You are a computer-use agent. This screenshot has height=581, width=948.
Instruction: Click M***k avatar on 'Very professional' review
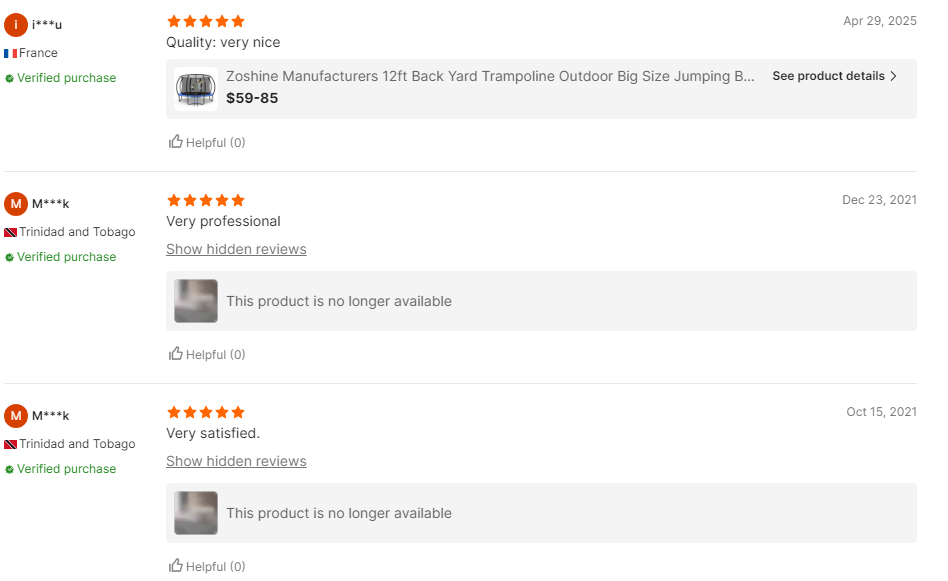coord(16,204)
